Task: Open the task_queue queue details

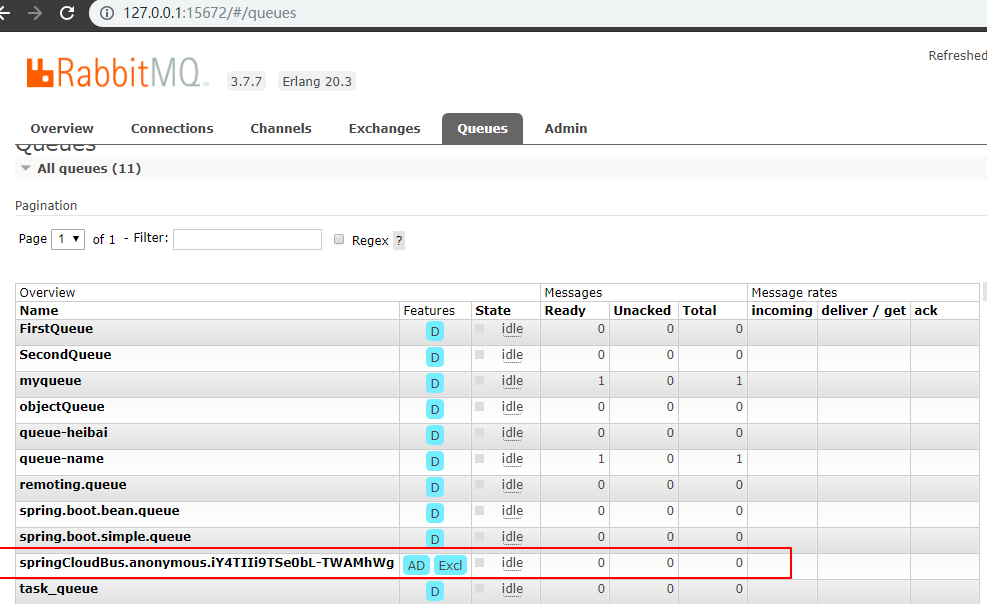Action: tap(59, 589)
